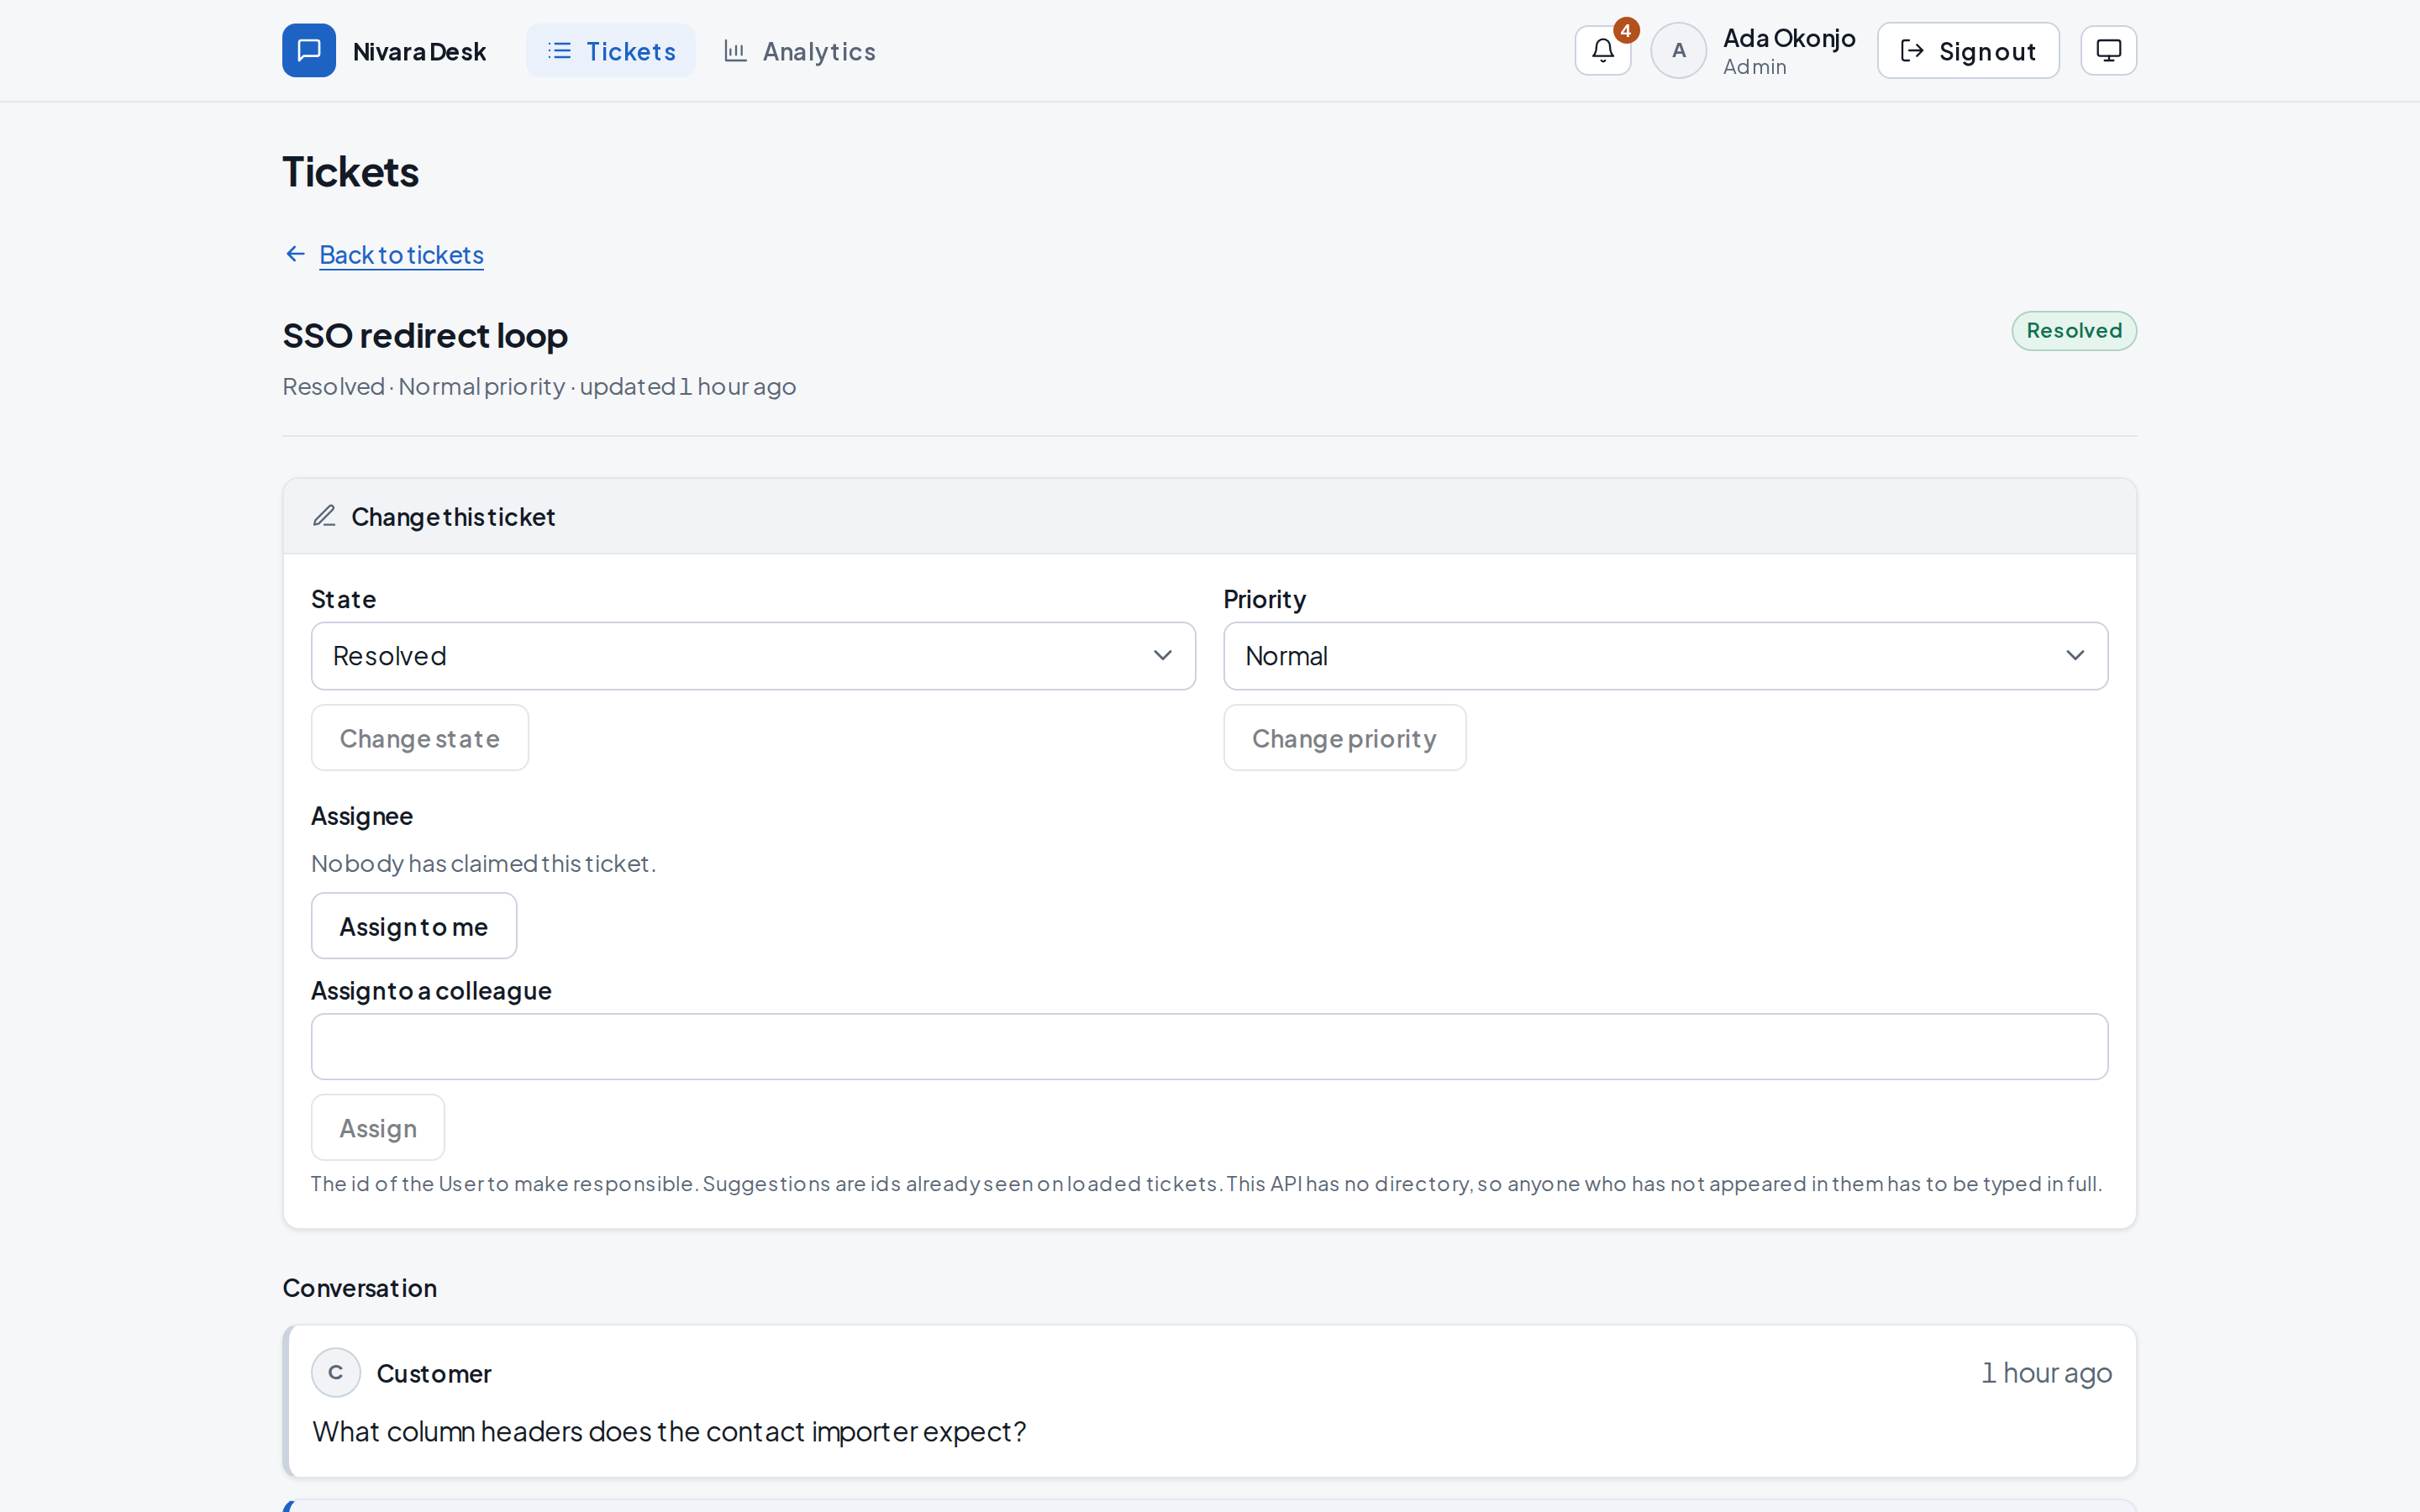Open the notifications bell

tap(1603, 50)
